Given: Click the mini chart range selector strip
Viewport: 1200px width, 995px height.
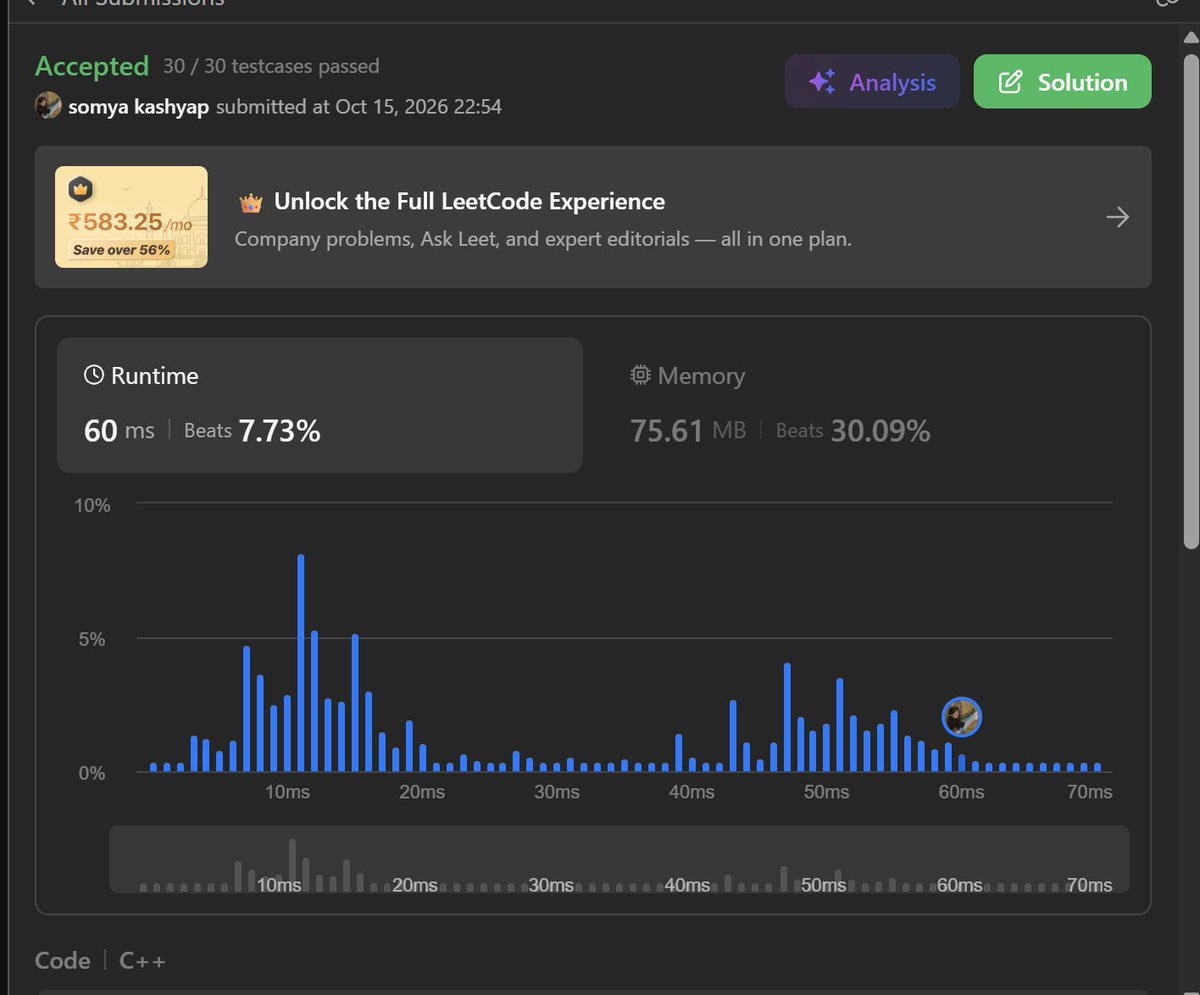Looking at the screenshot, I should click(619, 859).
